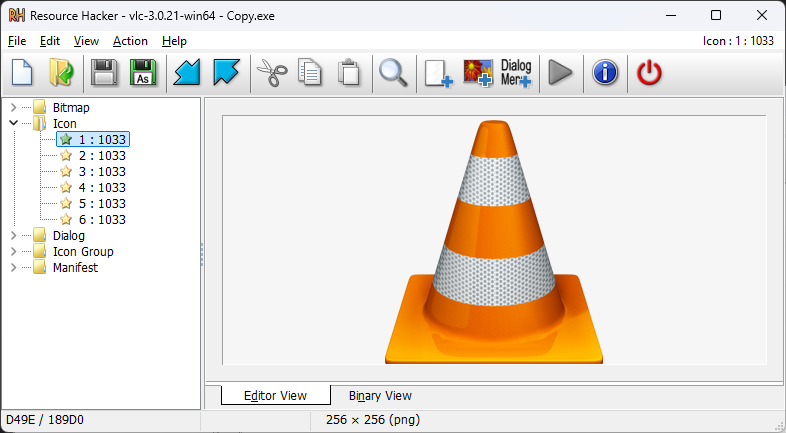The height and width of the screenshot is (433, 786).
Task: Click the open Icon folder icon
Action: 40,123
